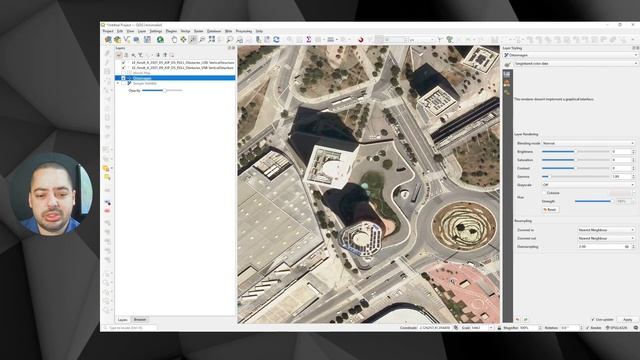This screenshot has width=640, height=360.
Task: Click the lock scale icon in status bar
Action: [x=499, y=328]
